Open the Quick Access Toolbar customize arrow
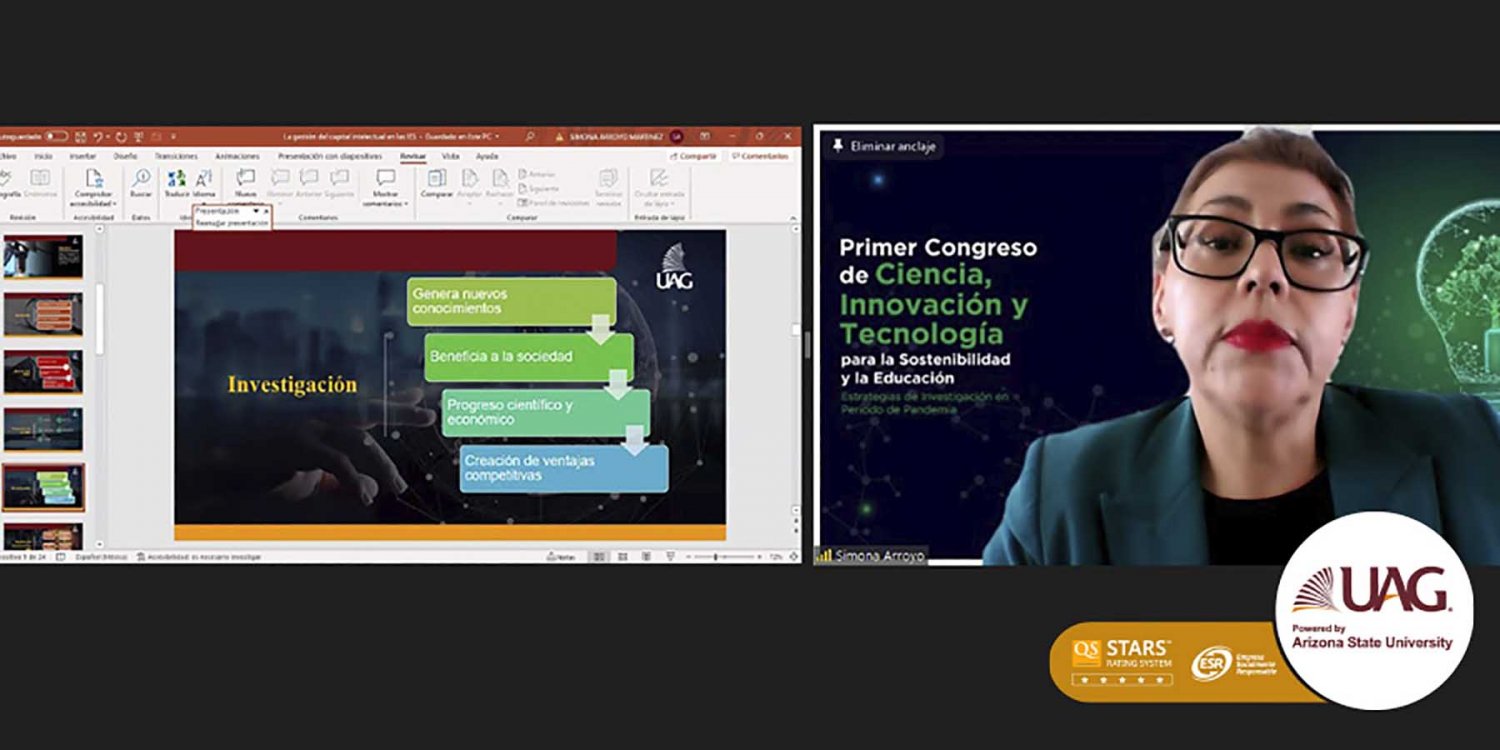1500x750 pixels. pos(173,136)
